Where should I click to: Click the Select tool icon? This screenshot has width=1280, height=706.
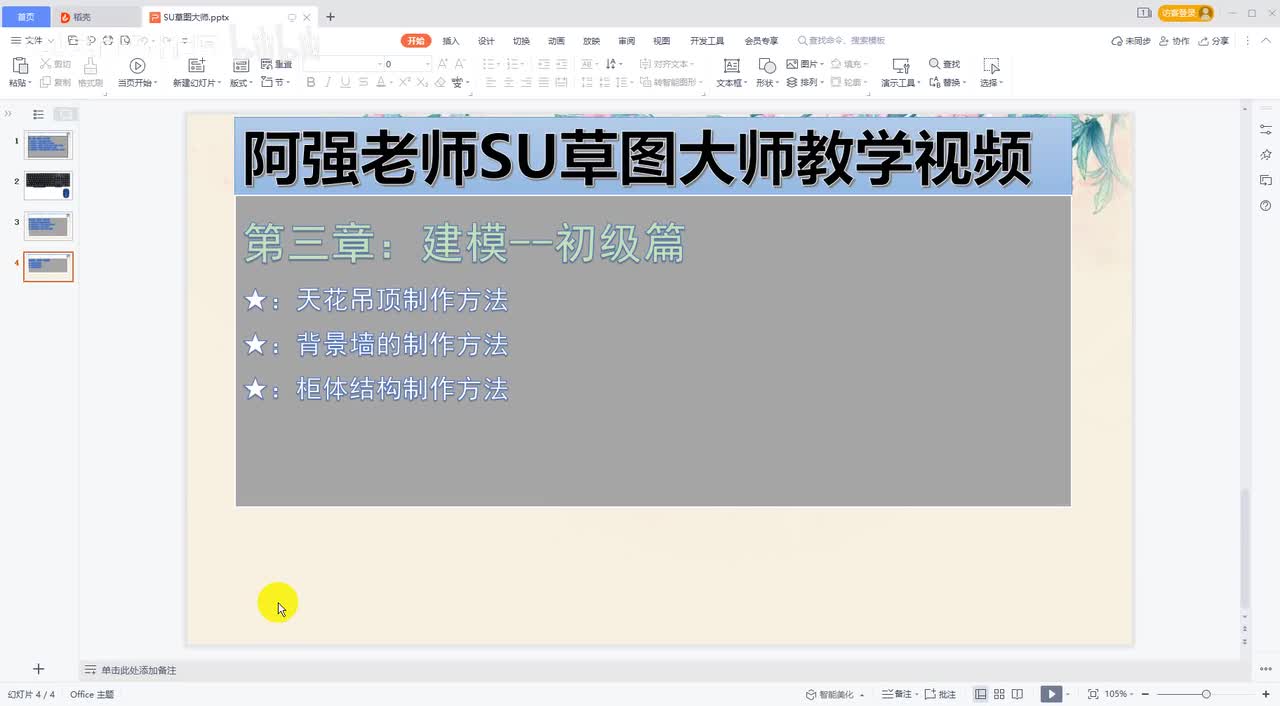(x=991, y=66)
